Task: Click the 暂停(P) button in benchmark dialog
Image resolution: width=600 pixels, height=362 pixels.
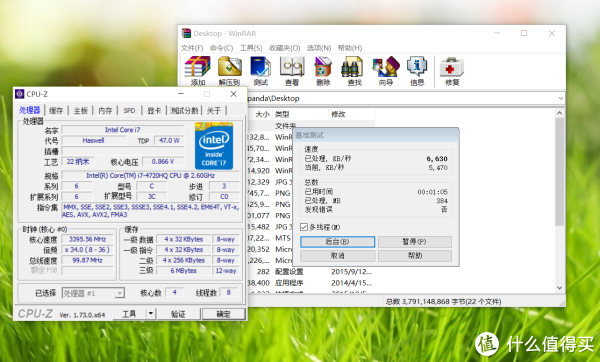Action: (x=415, y=242)
